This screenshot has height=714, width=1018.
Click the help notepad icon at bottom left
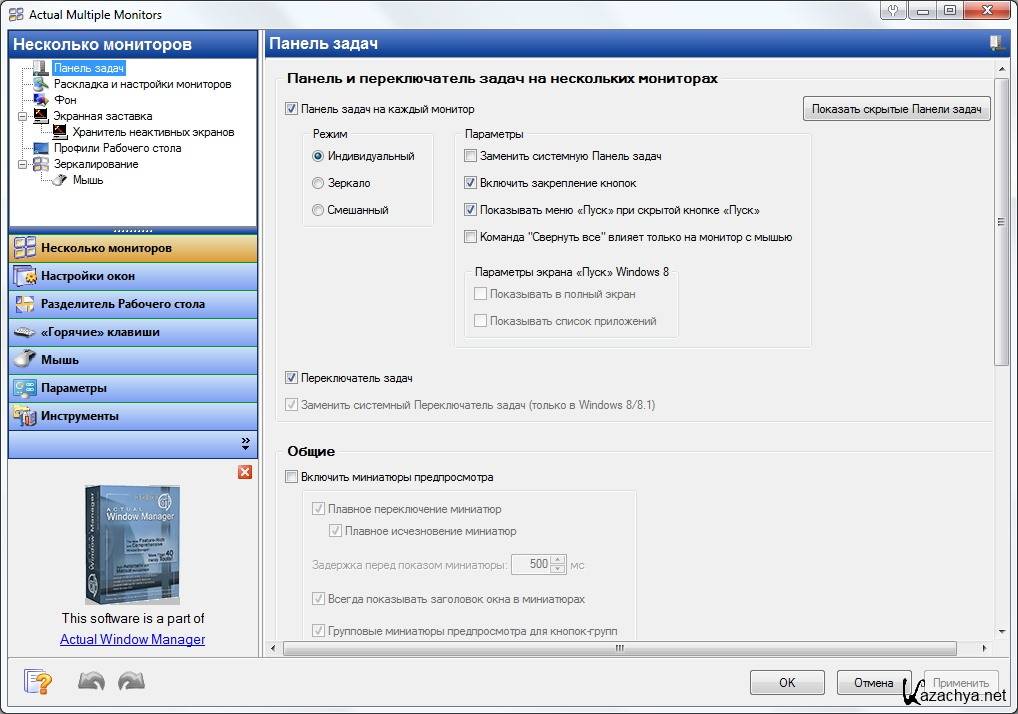click(x=38, y=682)
